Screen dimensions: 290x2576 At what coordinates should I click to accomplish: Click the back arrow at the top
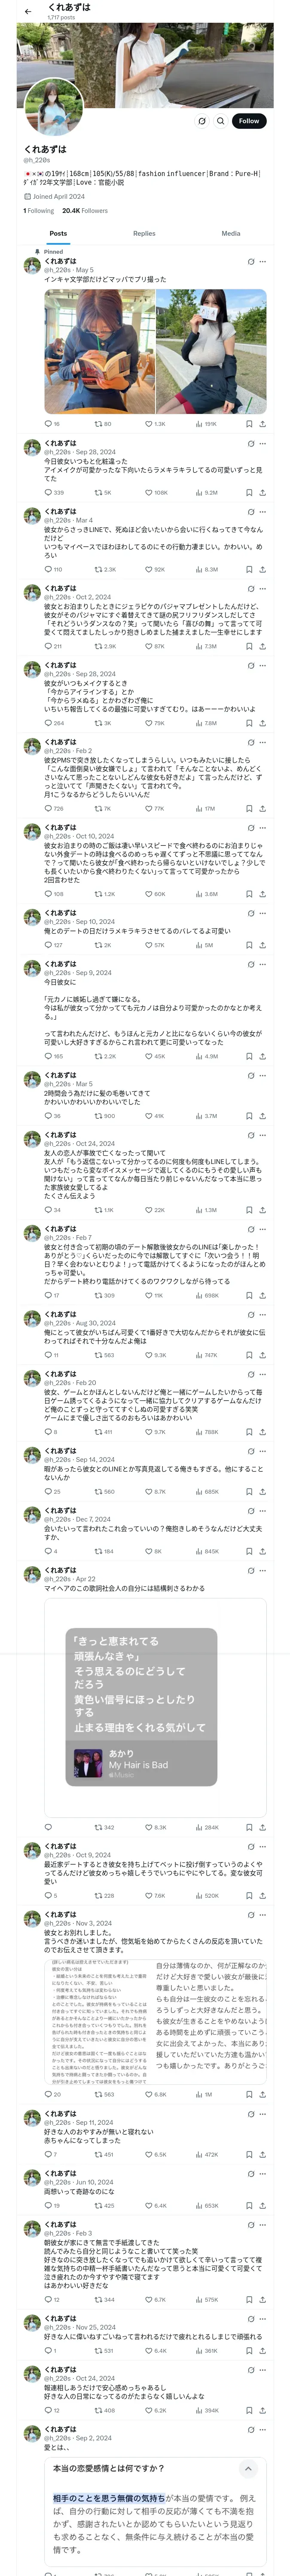coord(28,11)
